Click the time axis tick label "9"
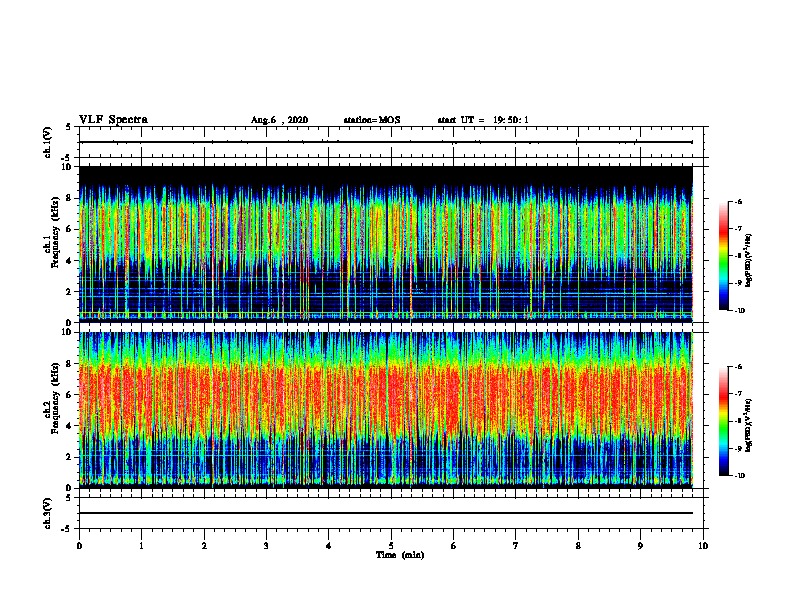This screenshot has height=612, width=792. 640,546
